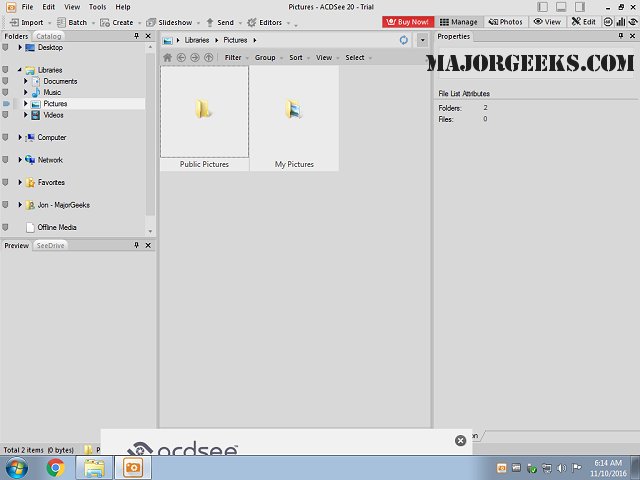Switch to View mode

coord(547,22)
